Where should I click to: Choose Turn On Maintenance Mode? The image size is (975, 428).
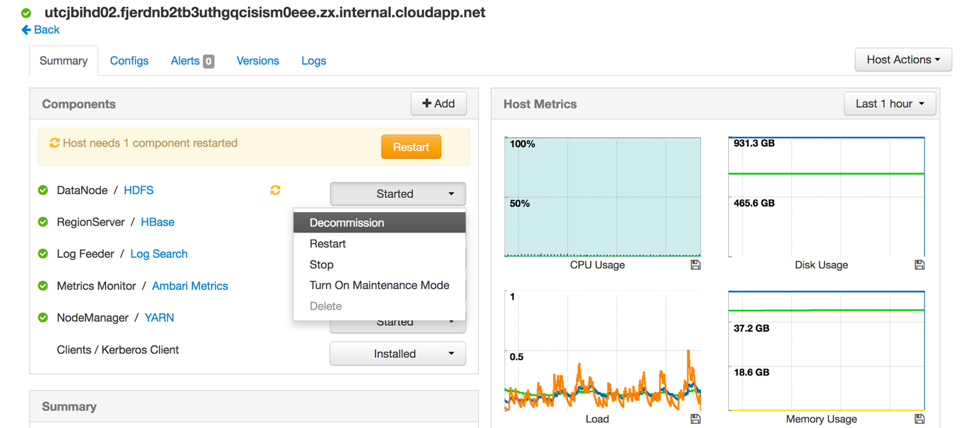[x=379, y=285]
